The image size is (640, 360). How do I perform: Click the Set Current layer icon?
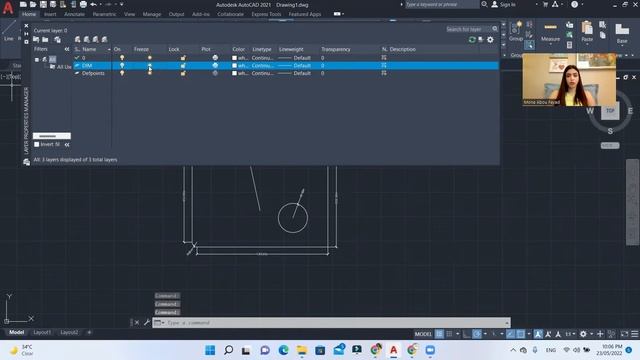pos(104,39)
